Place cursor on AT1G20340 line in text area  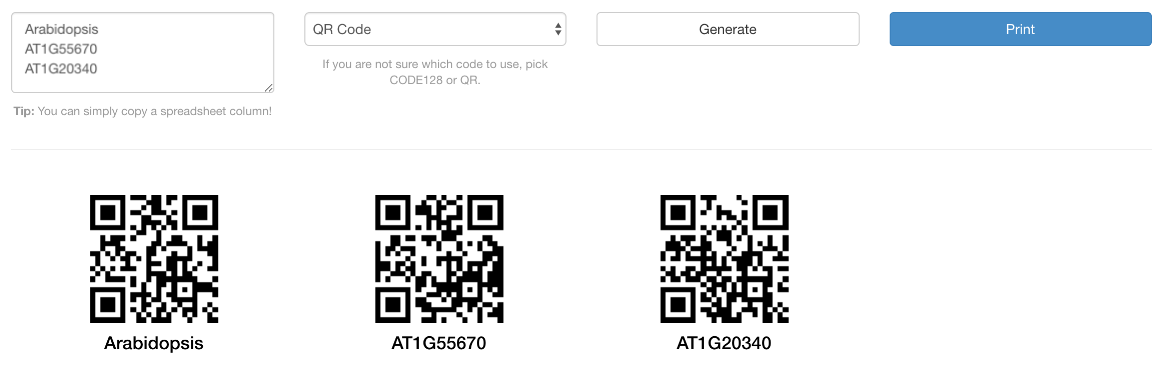pos(61,68)
